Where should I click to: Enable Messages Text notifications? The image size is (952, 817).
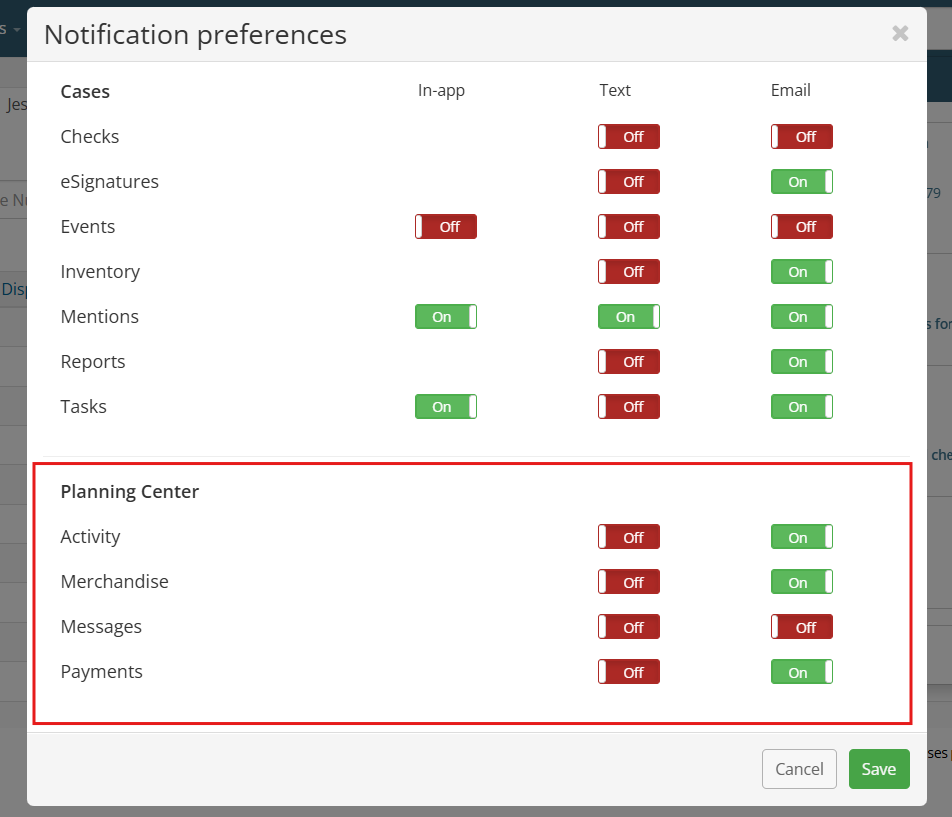[x=628, y=626]
